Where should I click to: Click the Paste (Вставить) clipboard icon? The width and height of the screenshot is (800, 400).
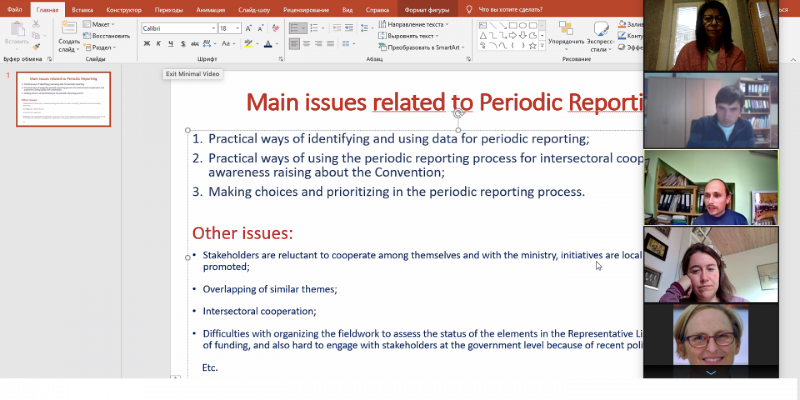17,29
